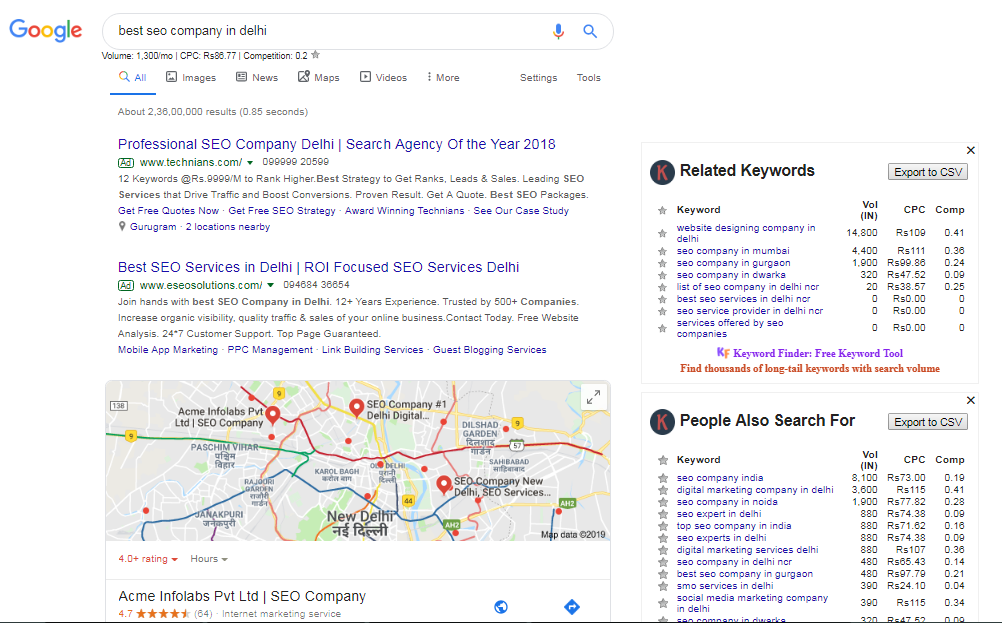This screenshot has height=623, width=1002.
Task: Star keyword 'list of seo company in delhi ncr'
Action: (x=663, y=288)
